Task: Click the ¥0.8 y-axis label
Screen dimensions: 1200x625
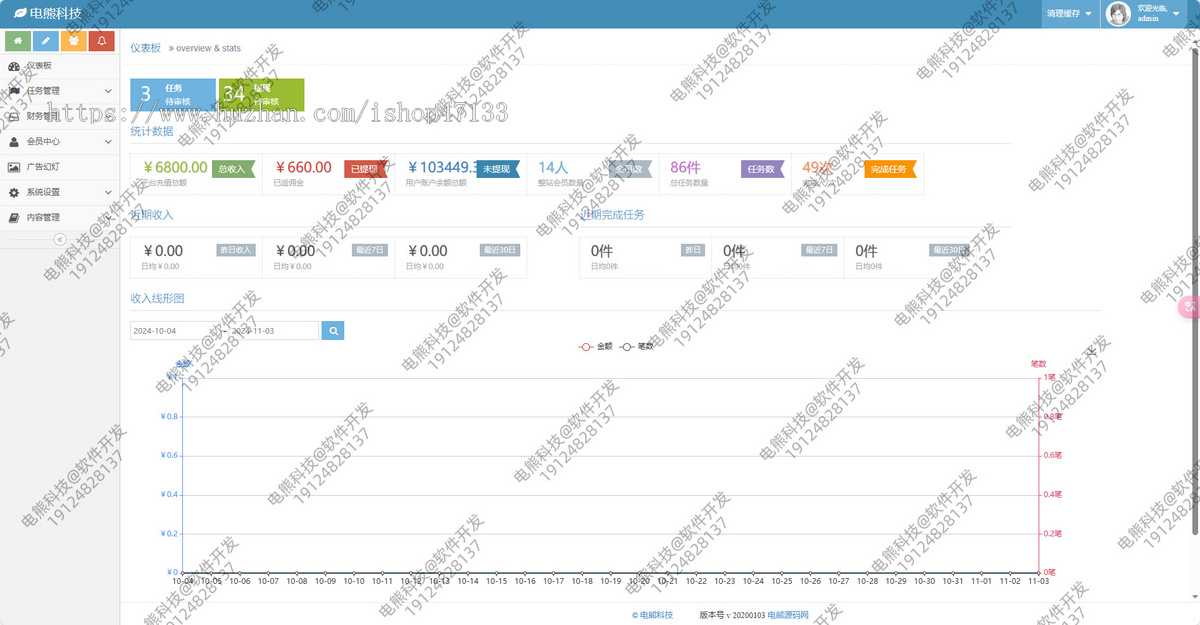Action: (170, 417)
